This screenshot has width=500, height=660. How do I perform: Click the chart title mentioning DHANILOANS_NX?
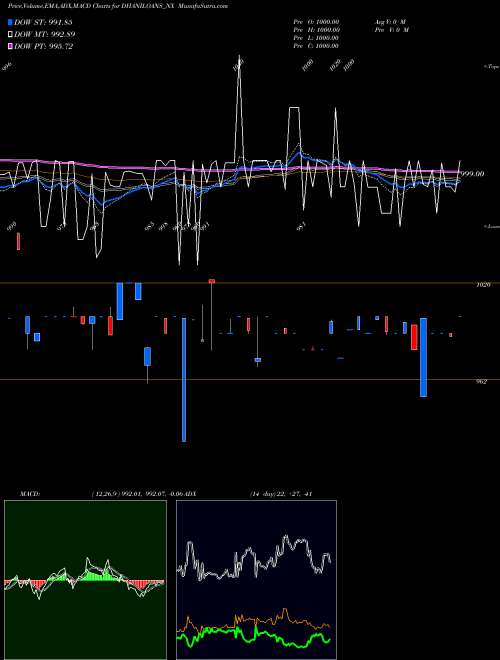pyautogui.click(x=118, y=6)
